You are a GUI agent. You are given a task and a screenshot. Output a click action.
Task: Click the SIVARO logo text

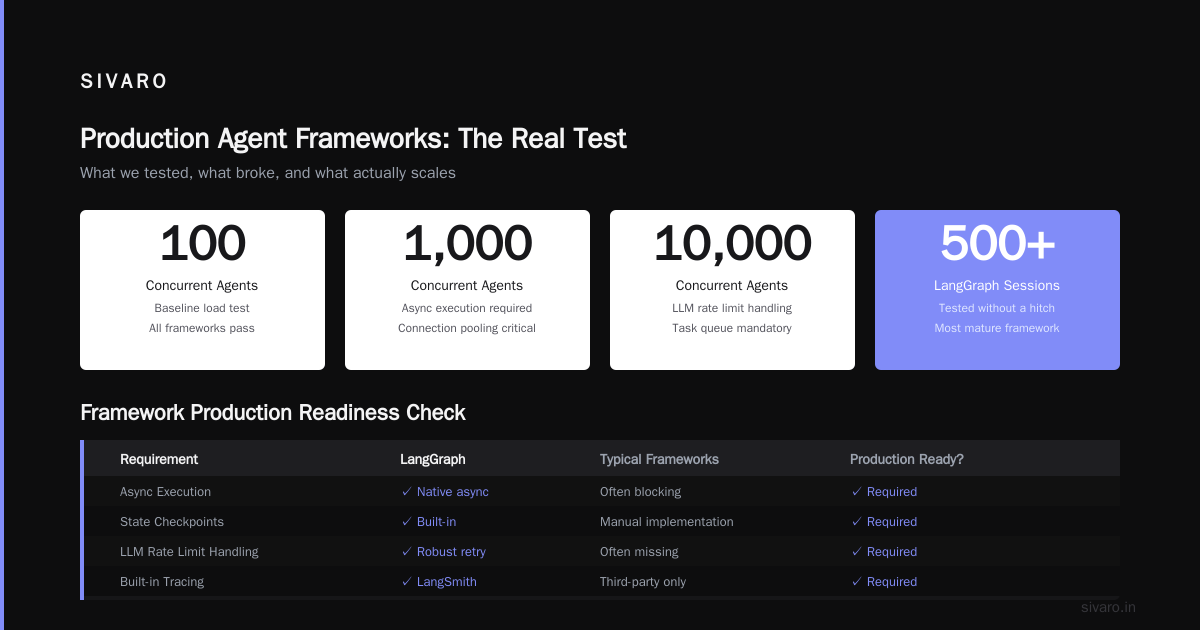click(124, 82)
